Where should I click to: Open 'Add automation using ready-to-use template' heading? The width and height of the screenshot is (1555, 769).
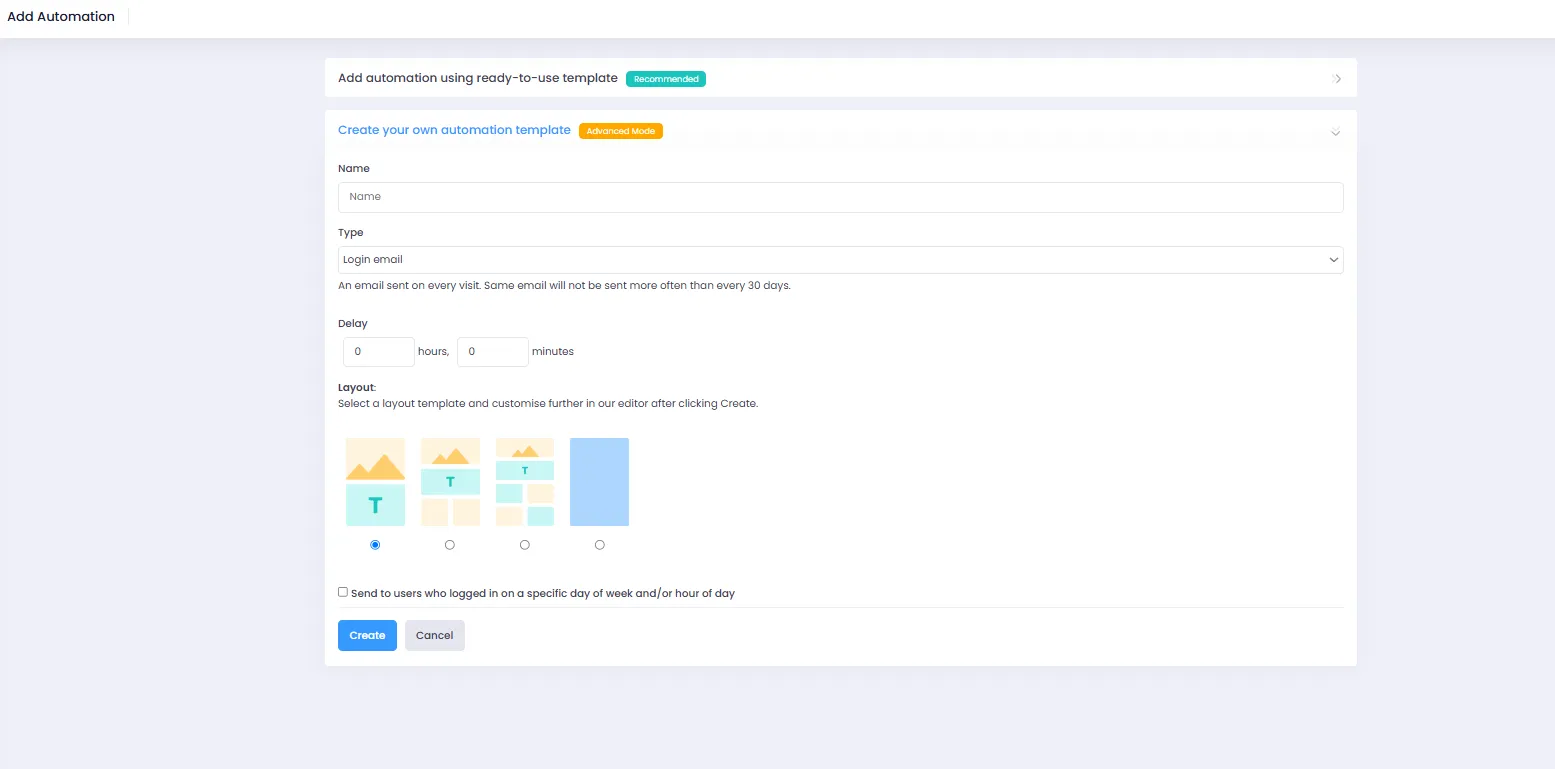pos(477,78)
